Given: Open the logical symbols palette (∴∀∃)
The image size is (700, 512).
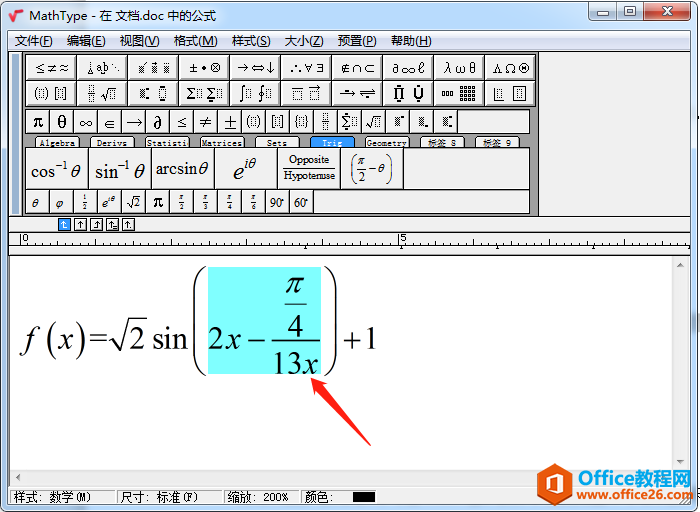Looking at the screenshot, I should point(306,68).
